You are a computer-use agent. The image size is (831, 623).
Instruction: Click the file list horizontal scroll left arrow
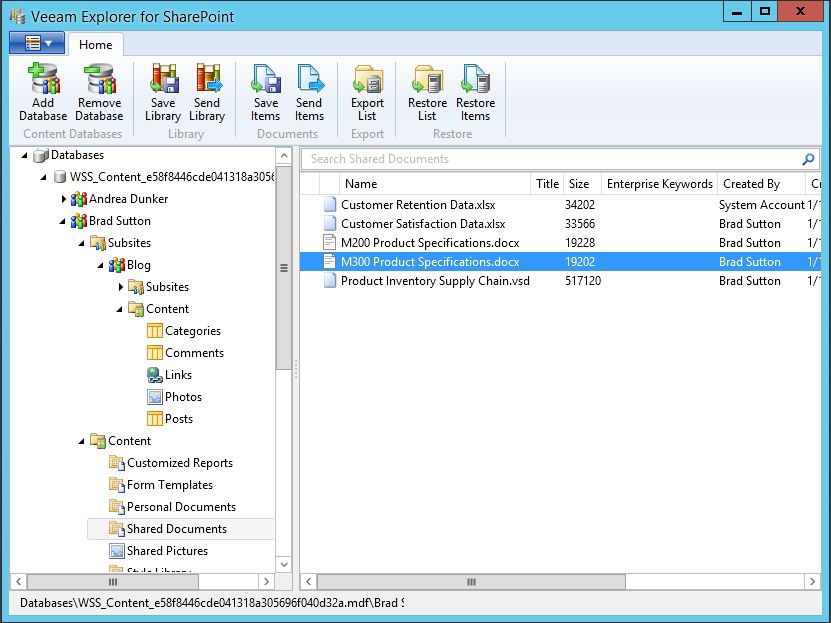(x=308, y=582)
